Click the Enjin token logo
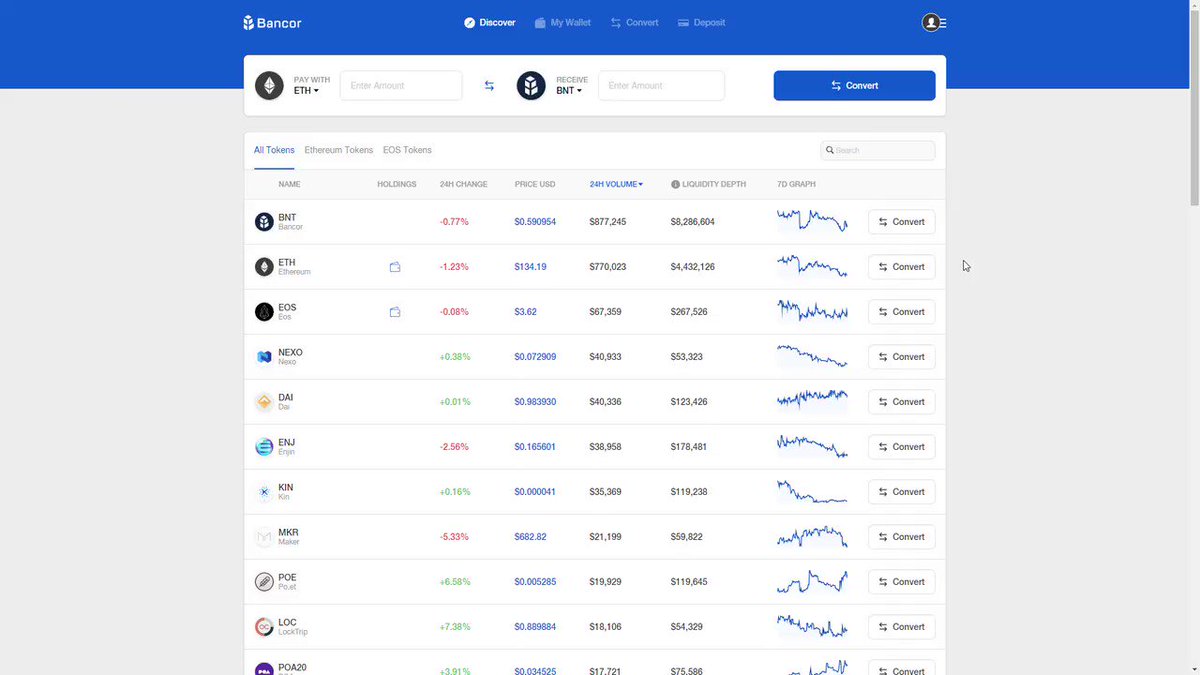Screen dimensions: 1200x675 coord(264,447)
